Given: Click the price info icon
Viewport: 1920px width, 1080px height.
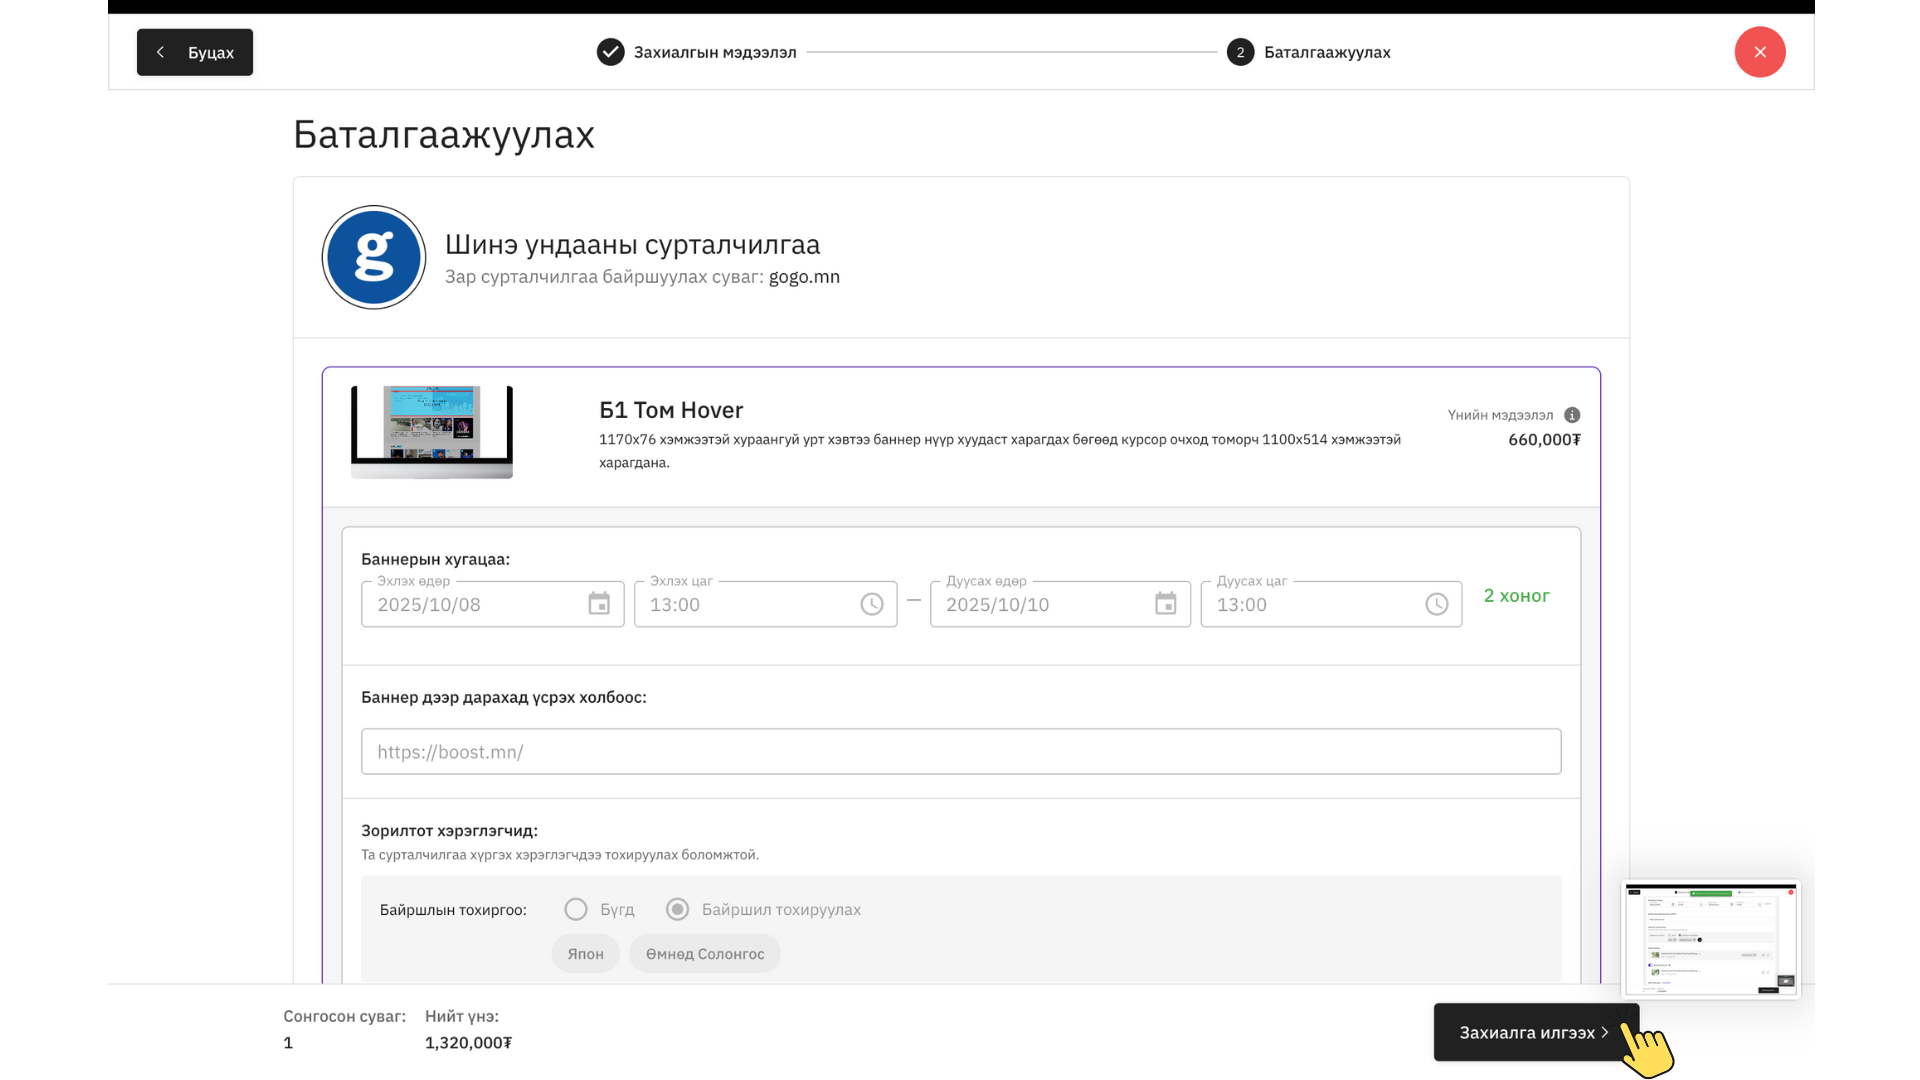Looking at the screenshot, I should tap(1572, 415).
